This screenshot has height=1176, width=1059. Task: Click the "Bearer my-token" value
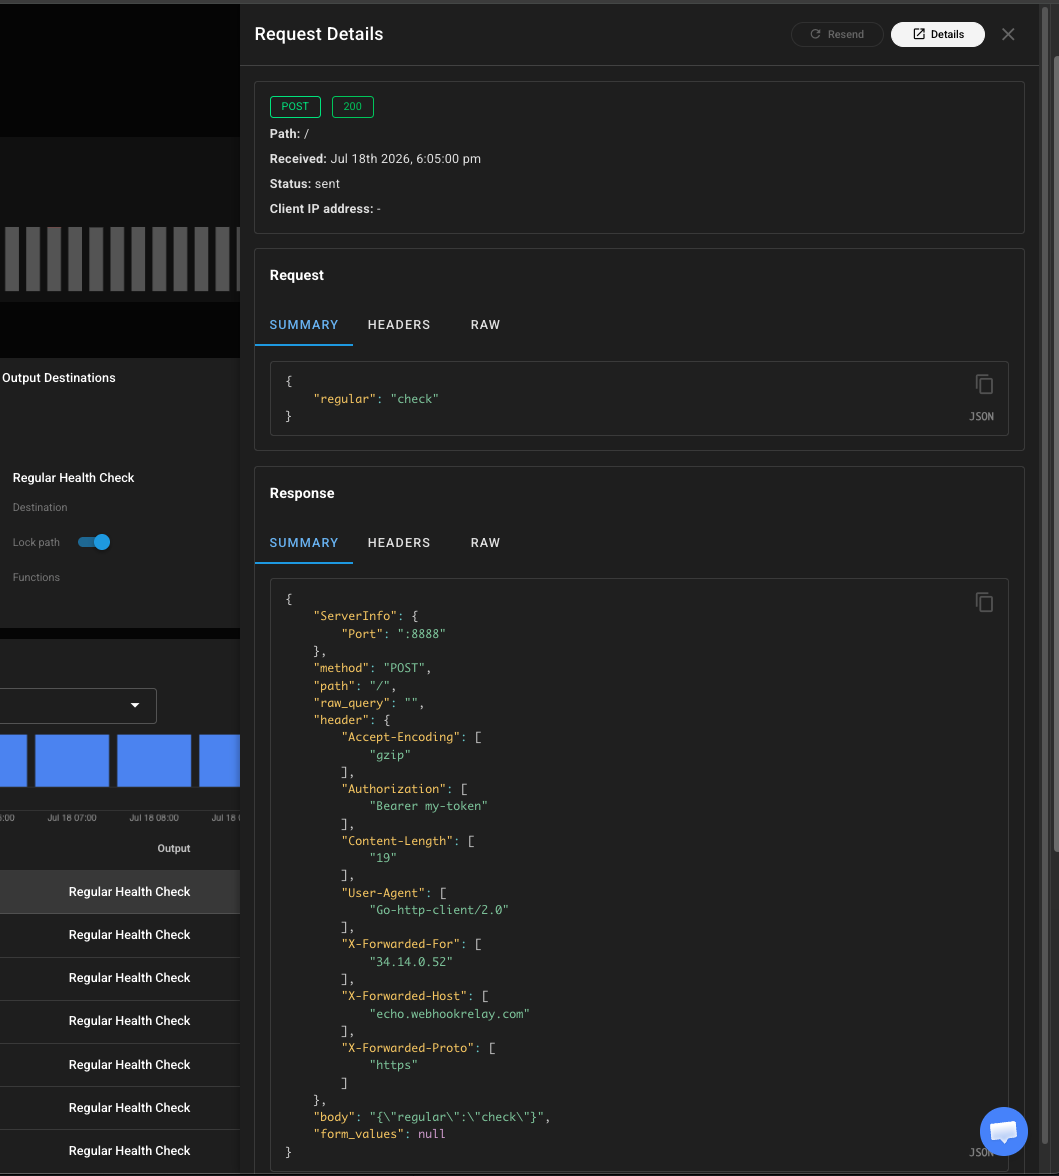coord(428,806)
